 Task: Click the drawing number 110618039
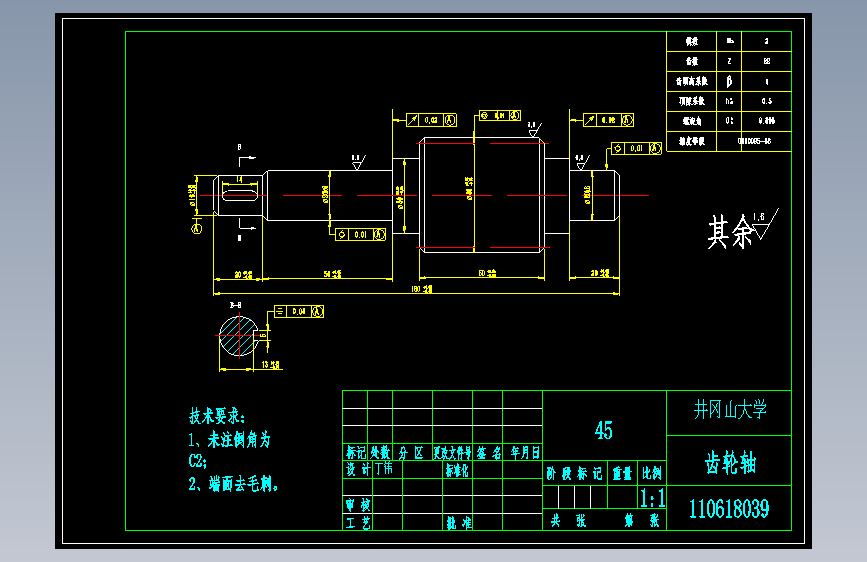(x=729, y=508)
